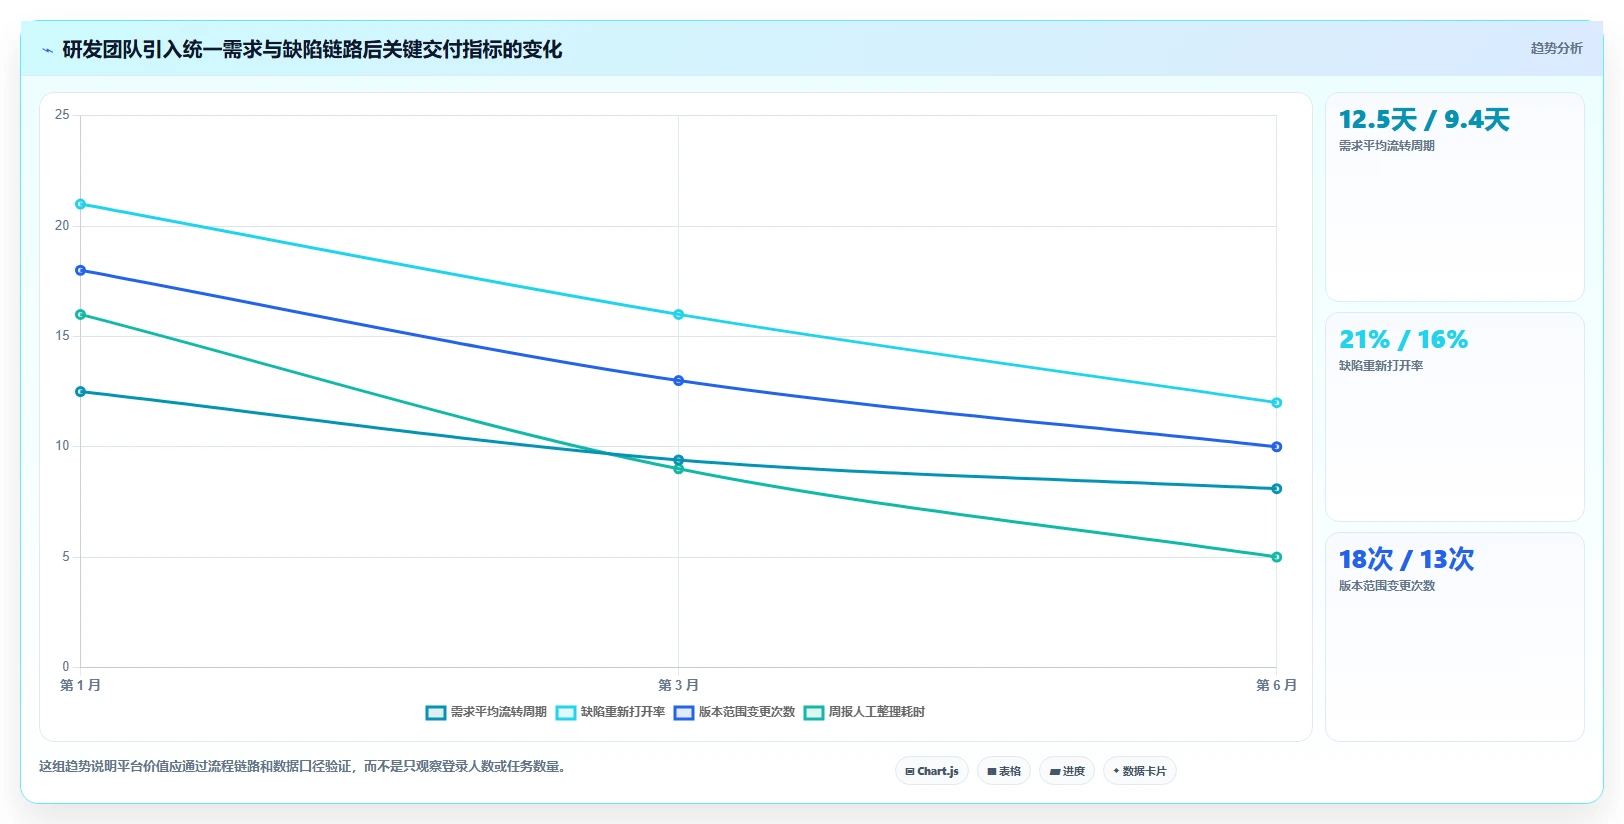The width and height of the screenshot is (1624, 824).
Task: Toggle 缺陷重新打开率 series in the legend
Action: 610,712
